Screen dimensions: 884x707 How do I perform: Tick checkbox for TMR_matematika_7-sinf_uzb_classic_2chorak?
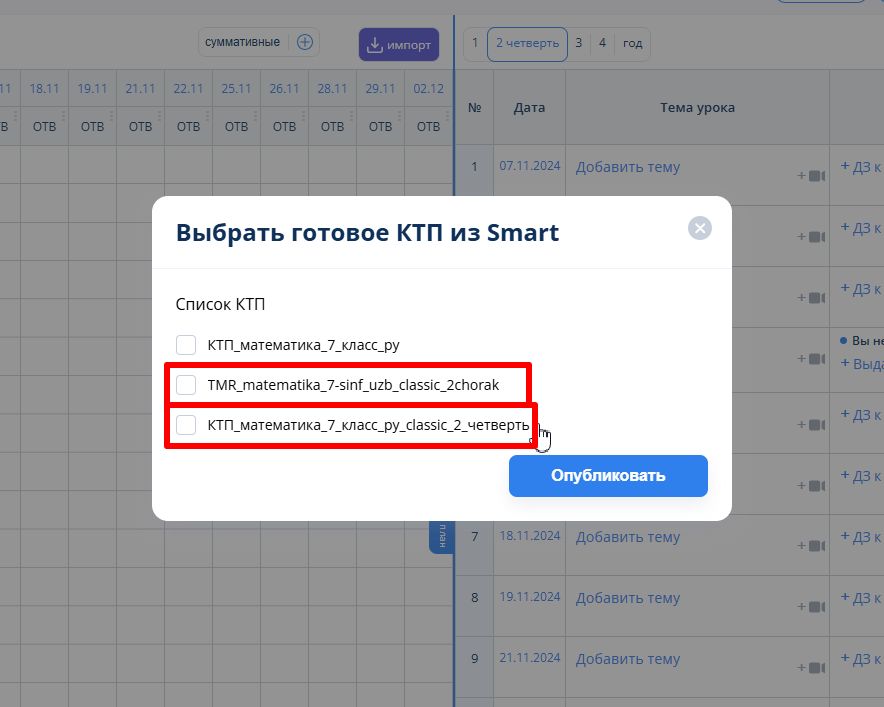[186, 385]
